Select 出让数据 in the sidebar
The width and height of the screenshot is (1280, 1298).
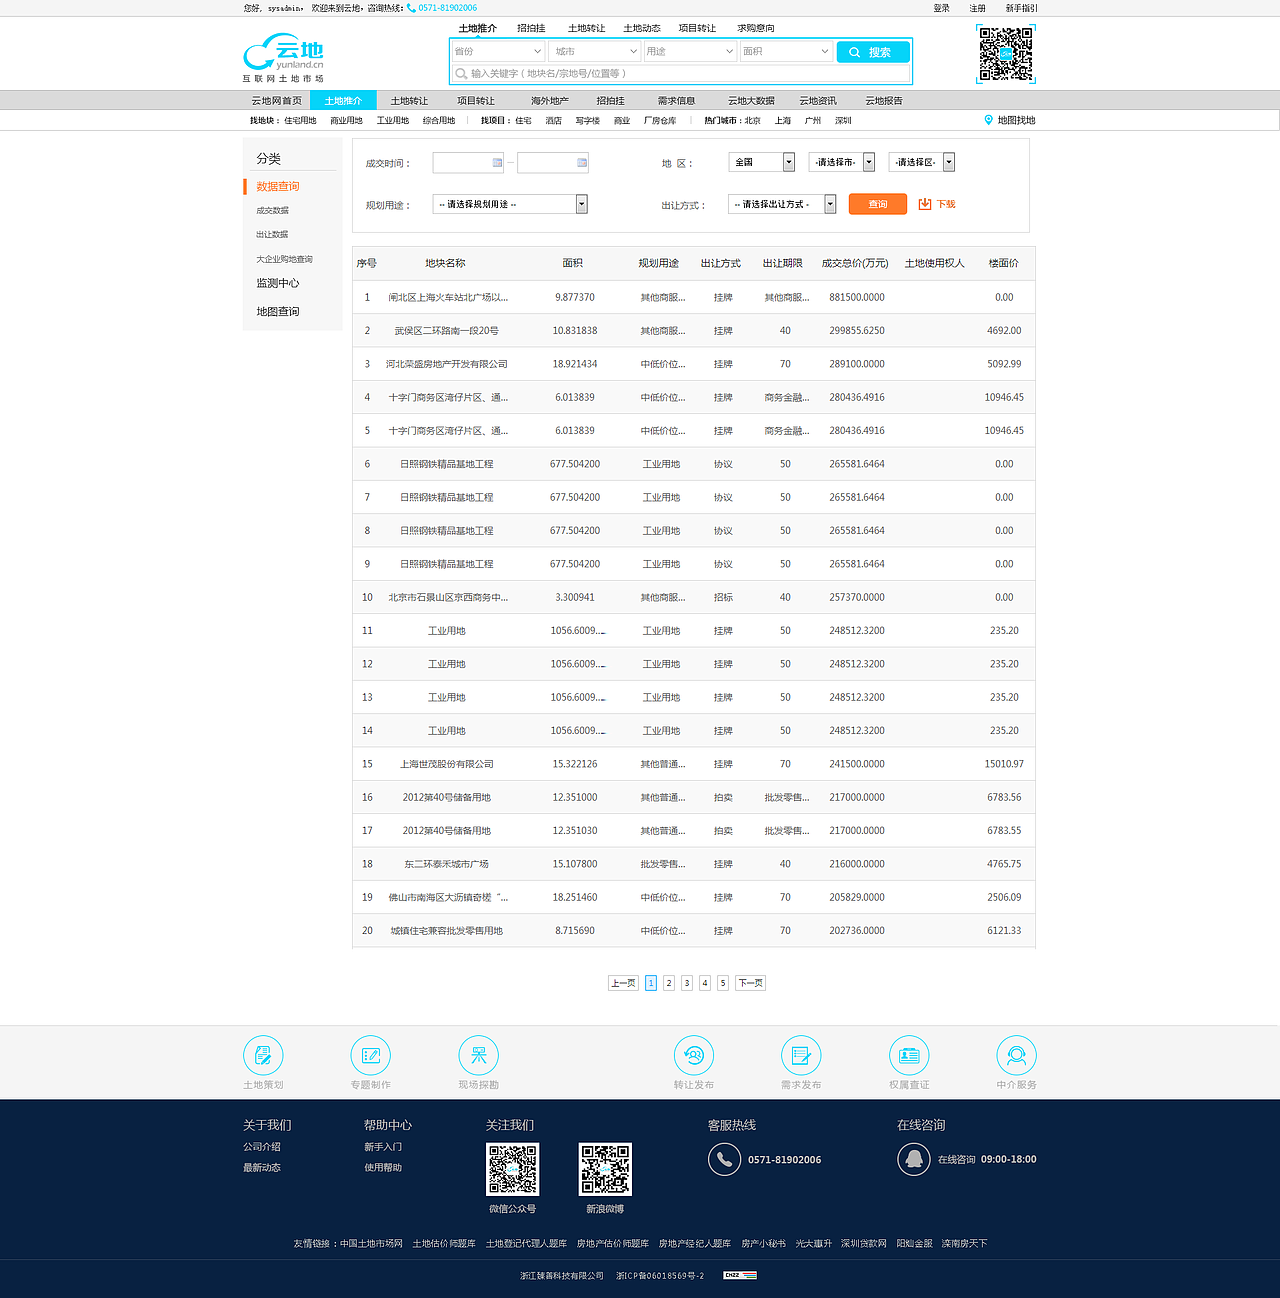(272, 234)
